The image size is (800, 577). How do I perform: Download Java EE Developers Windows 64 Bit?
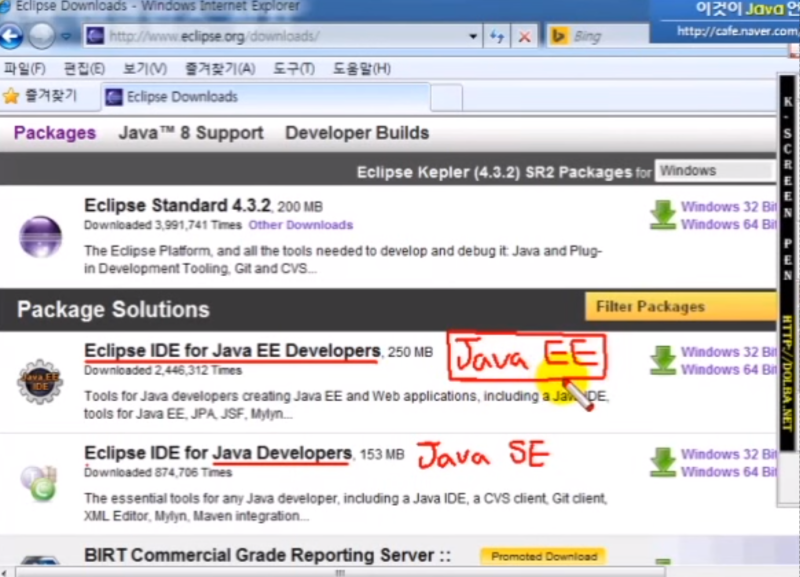[729, 369]
